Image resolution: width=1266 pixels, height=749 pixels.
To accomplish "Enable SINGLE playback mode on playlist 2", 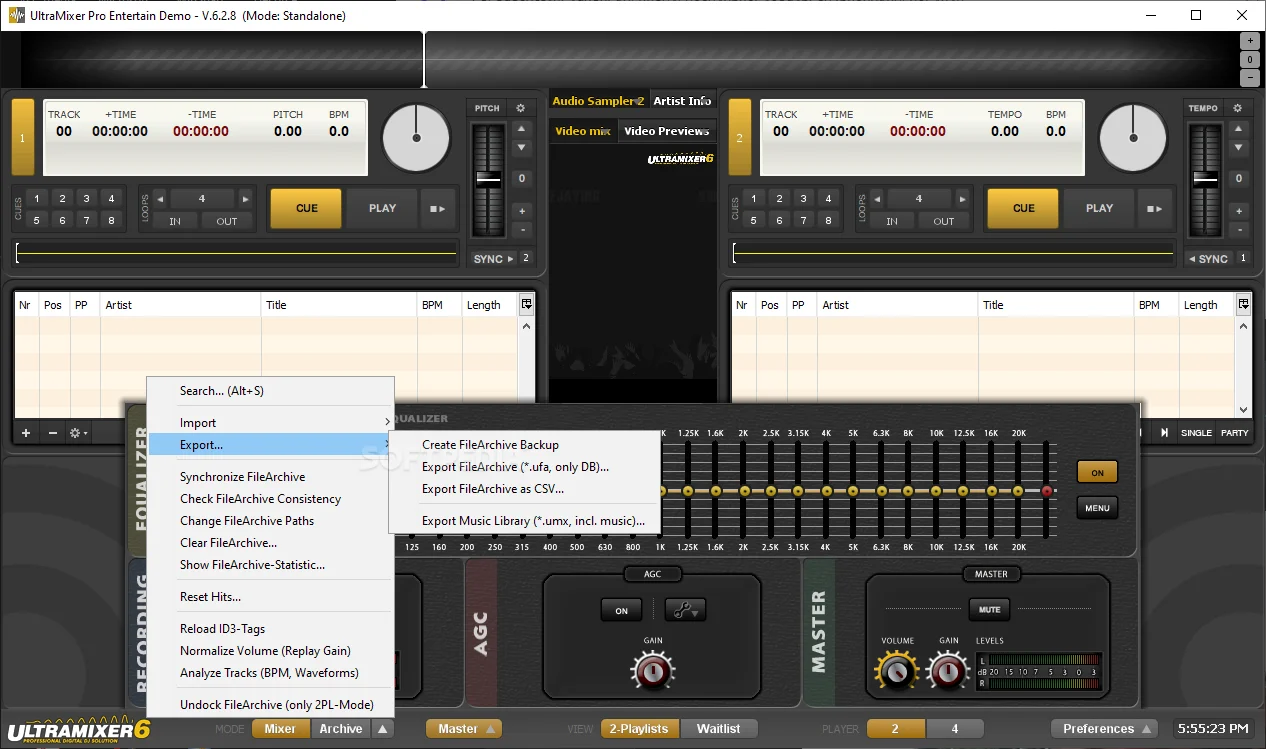I will (x=1196, y=433).
